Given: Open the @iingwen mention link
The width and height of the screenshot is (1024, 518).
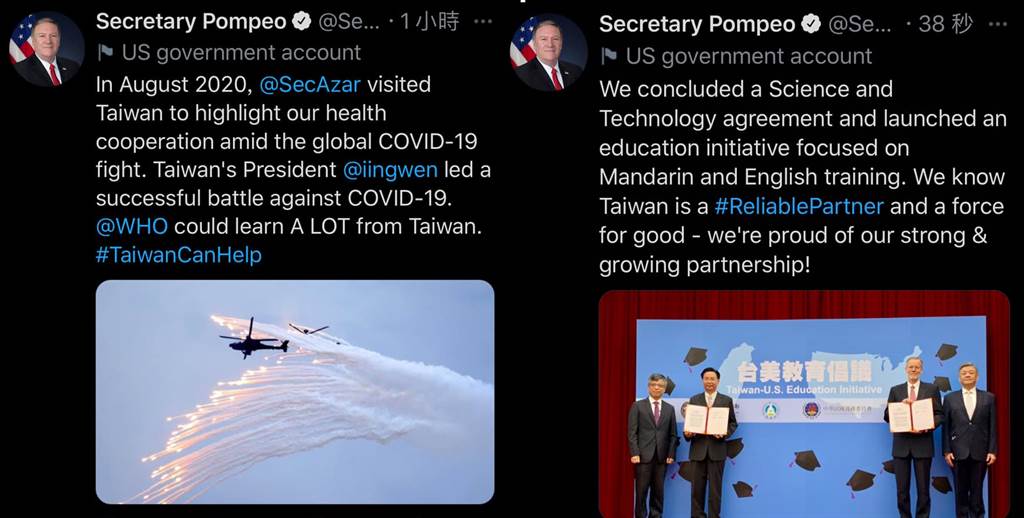Looking at the screenshot, I should click(390, 170).
